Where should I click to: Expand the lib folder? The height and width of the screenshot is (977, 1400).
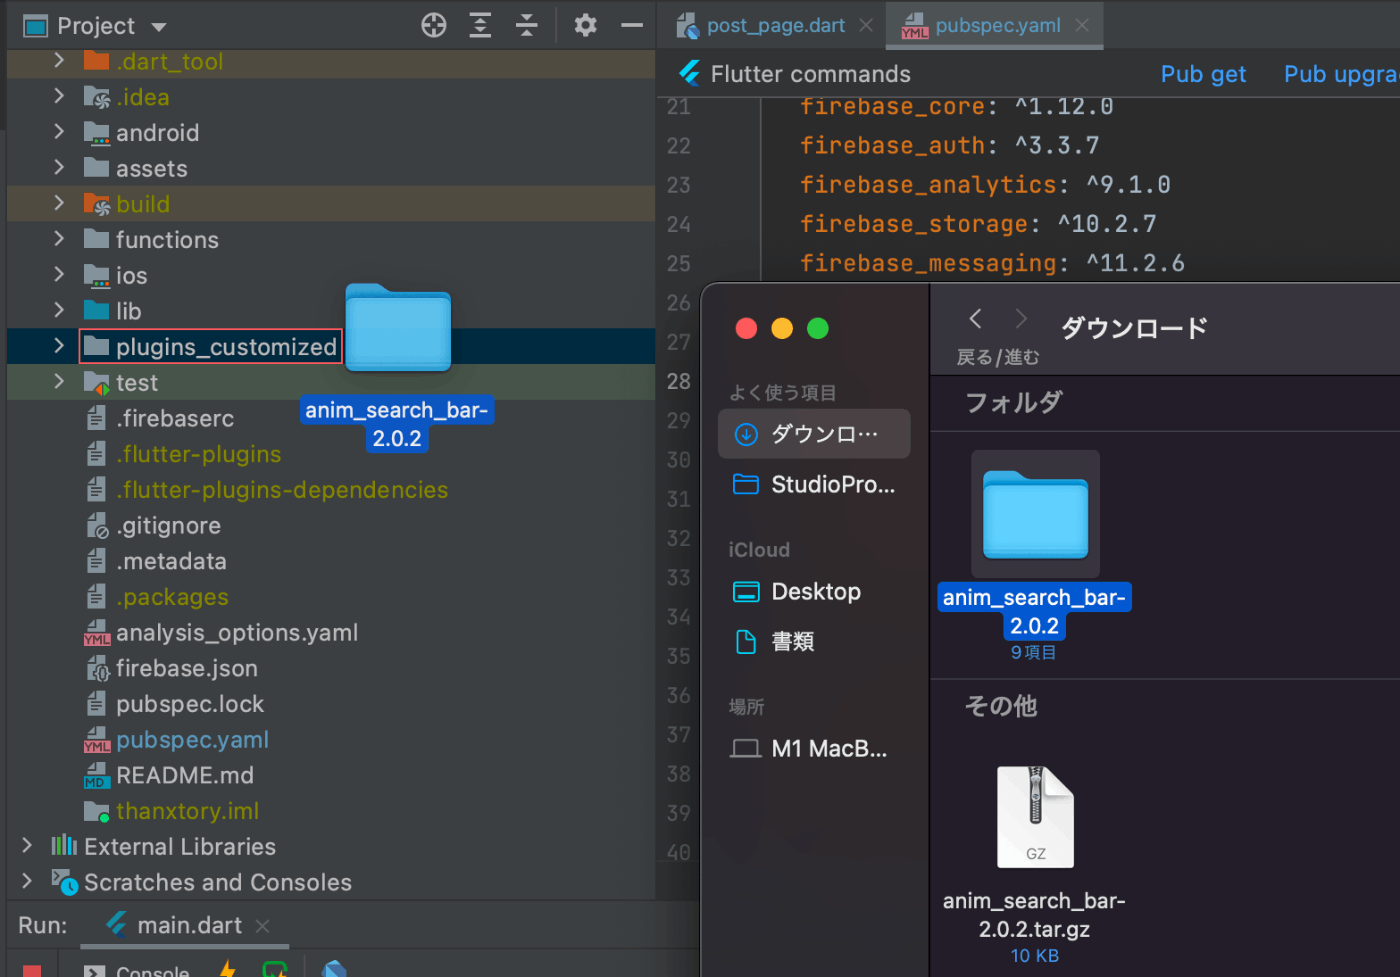59,310
